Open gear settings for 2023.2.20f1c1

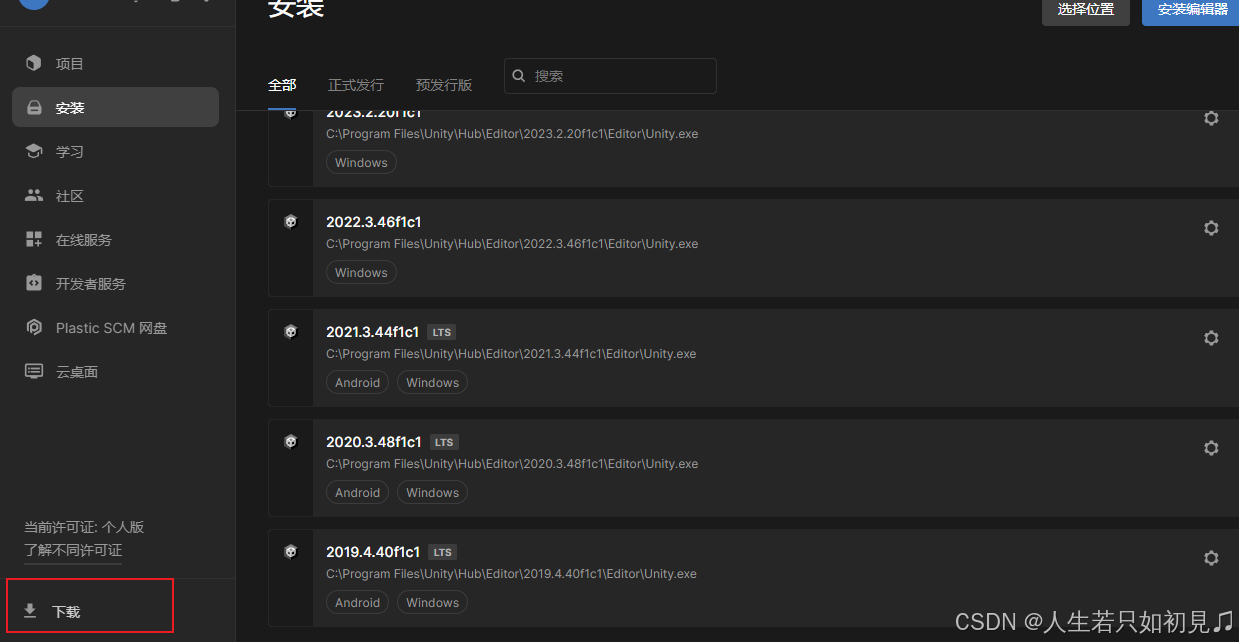(1211, 118)
